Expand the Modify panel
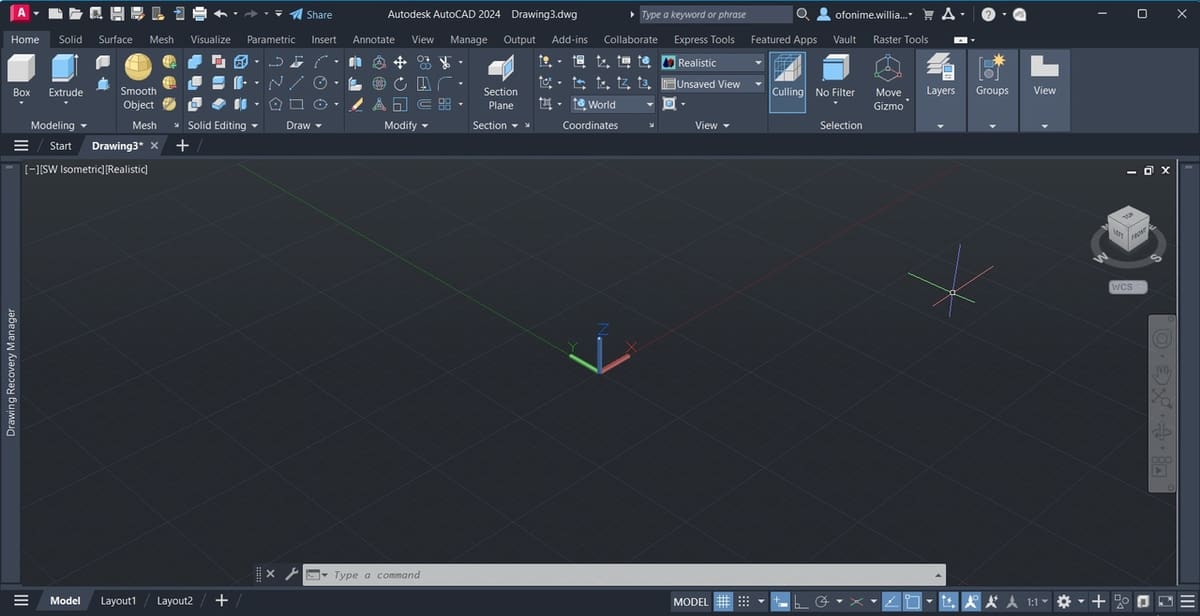1200x616 pixels. 406,125
